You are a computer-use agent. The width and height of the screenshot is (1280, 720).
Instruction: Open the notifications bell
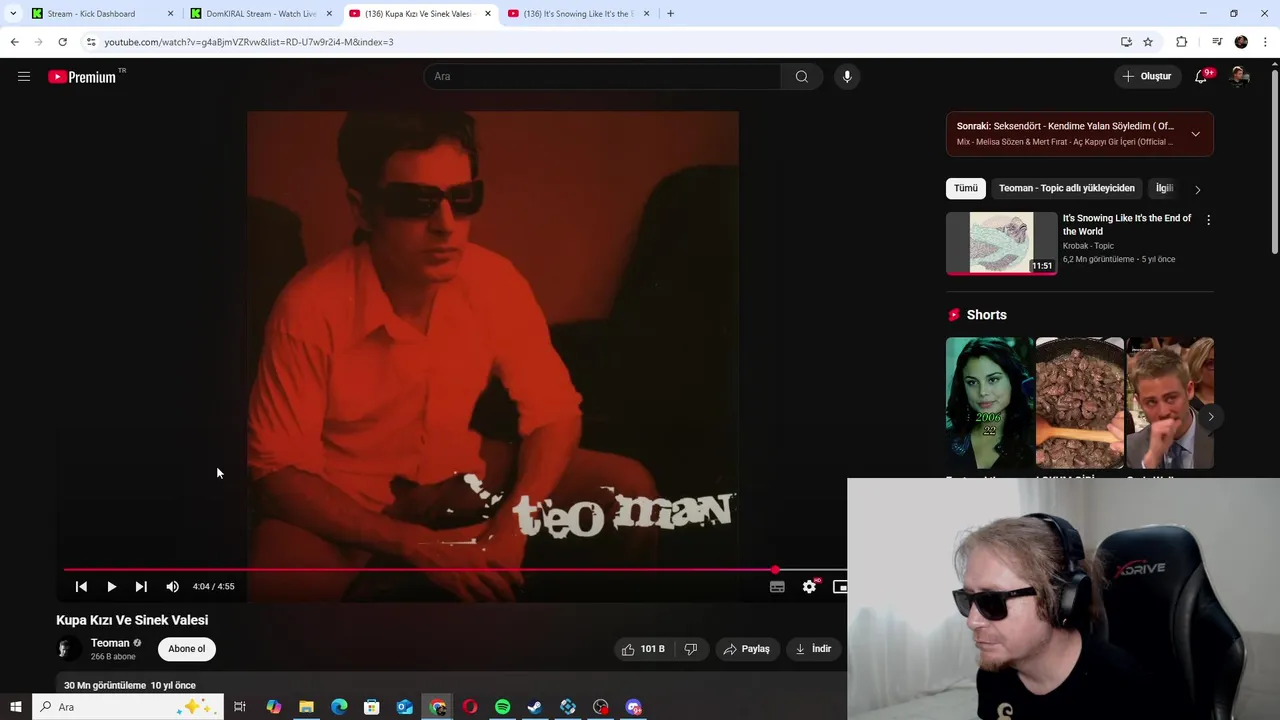coord(1202,77)
